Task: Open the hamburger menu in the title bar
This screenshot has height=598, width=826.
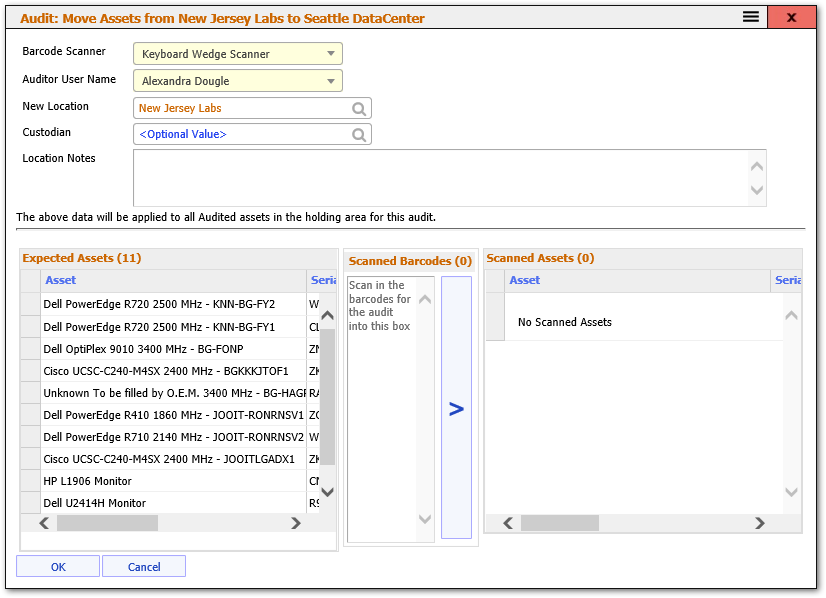Action: (x=751, y=17)
